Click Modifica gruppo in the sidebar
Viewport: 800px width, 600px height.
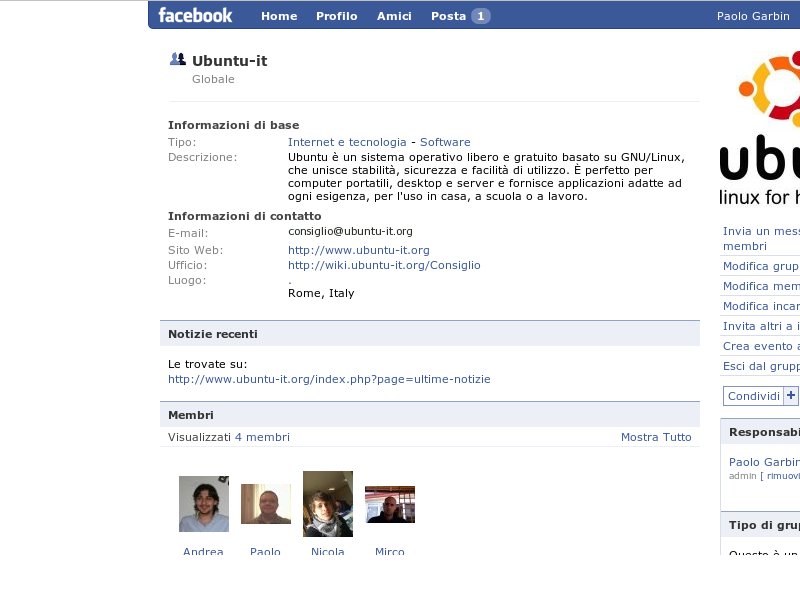761,266
